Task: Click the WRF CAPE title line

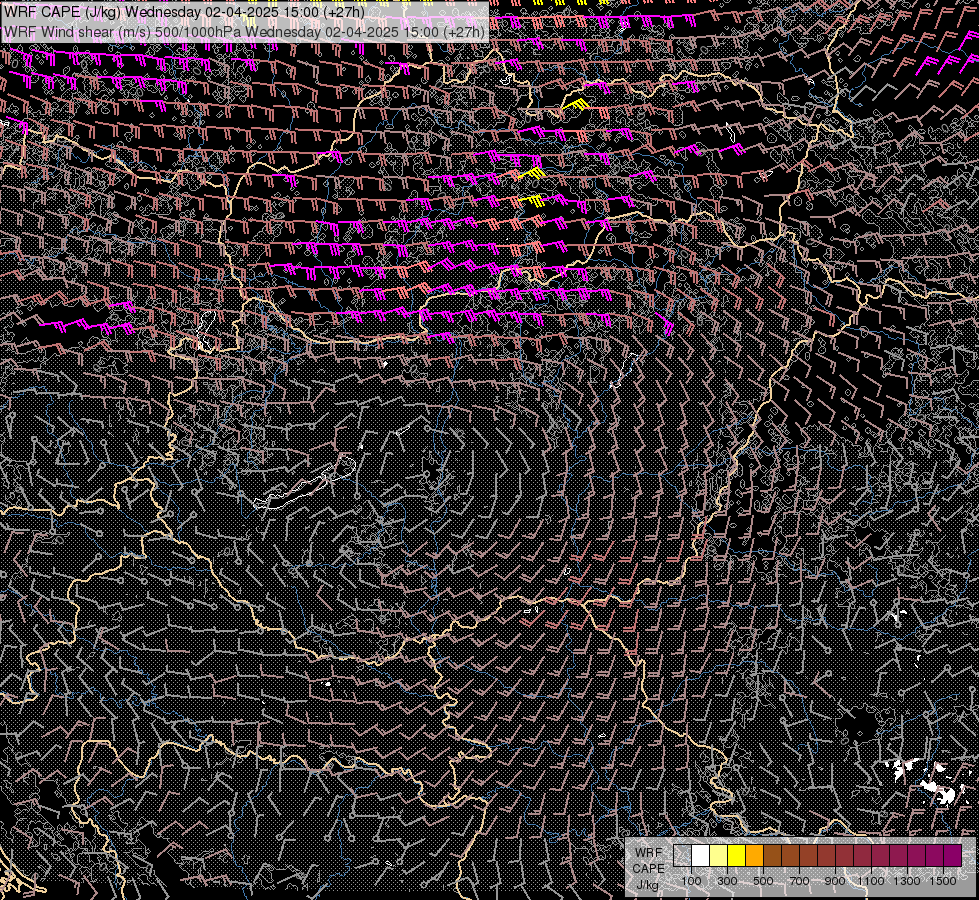Action: 185,12
